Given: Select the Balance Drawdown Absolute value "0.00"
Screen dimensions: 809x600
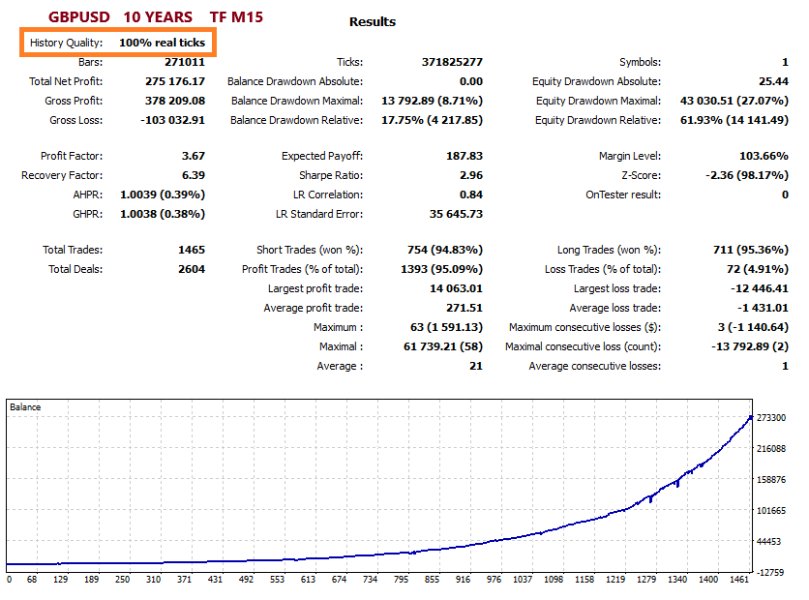Looking at the screenshot, I should click(x=471, y=81).
